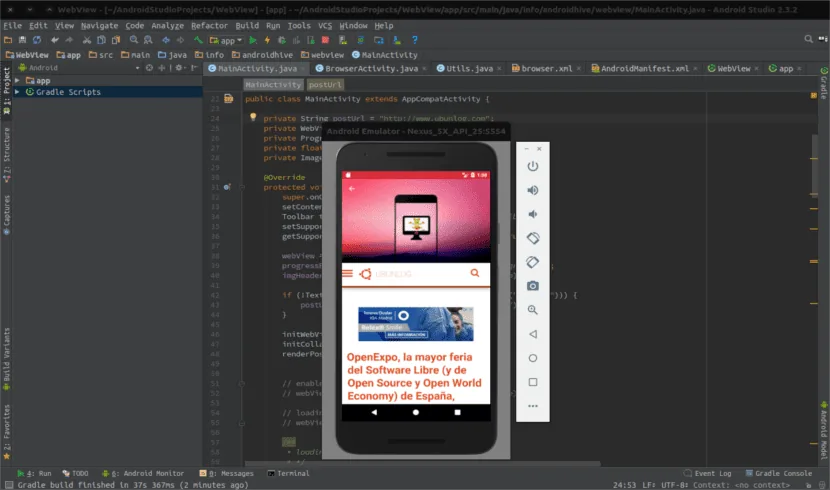This screenshot has width=830, height=490.
Task: Switch to the browser.xml tab
Action: click(547, 68)
